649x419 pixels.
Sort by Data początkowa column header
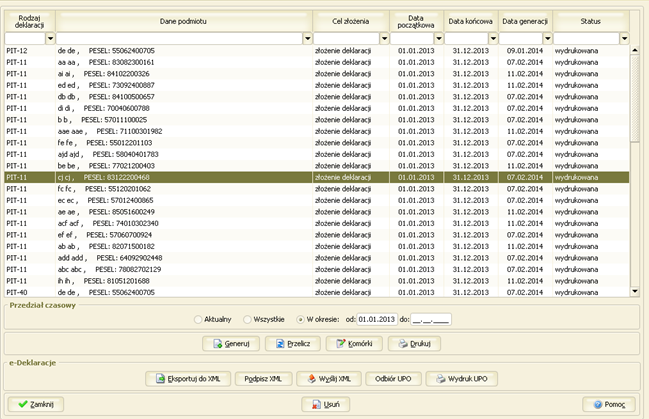click(x=416, y=22)
